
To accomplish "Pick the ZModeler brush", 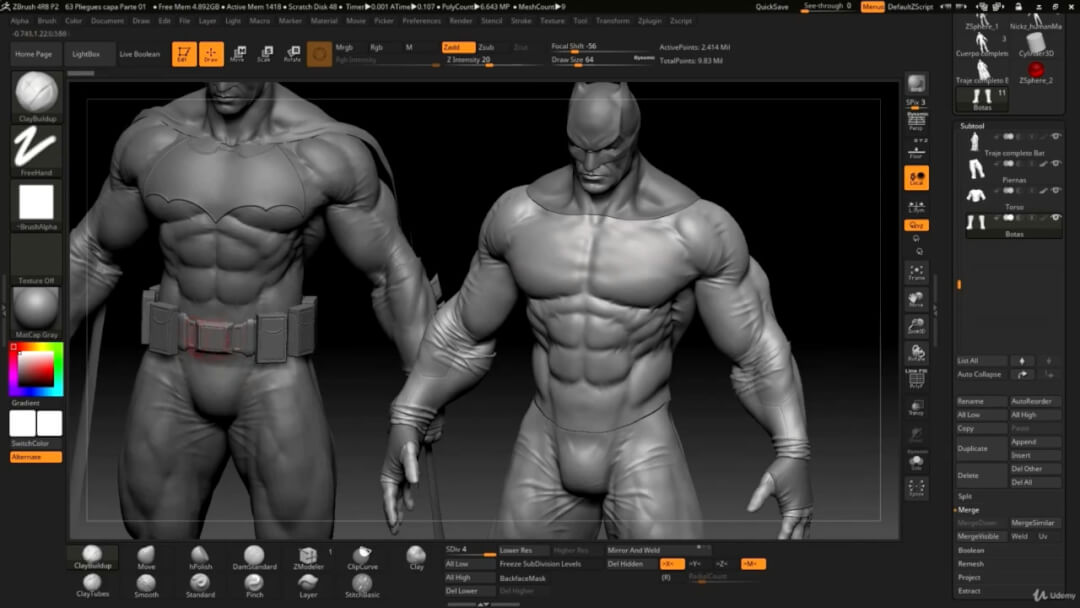I will pyautogui.click(x=308, y=557).
